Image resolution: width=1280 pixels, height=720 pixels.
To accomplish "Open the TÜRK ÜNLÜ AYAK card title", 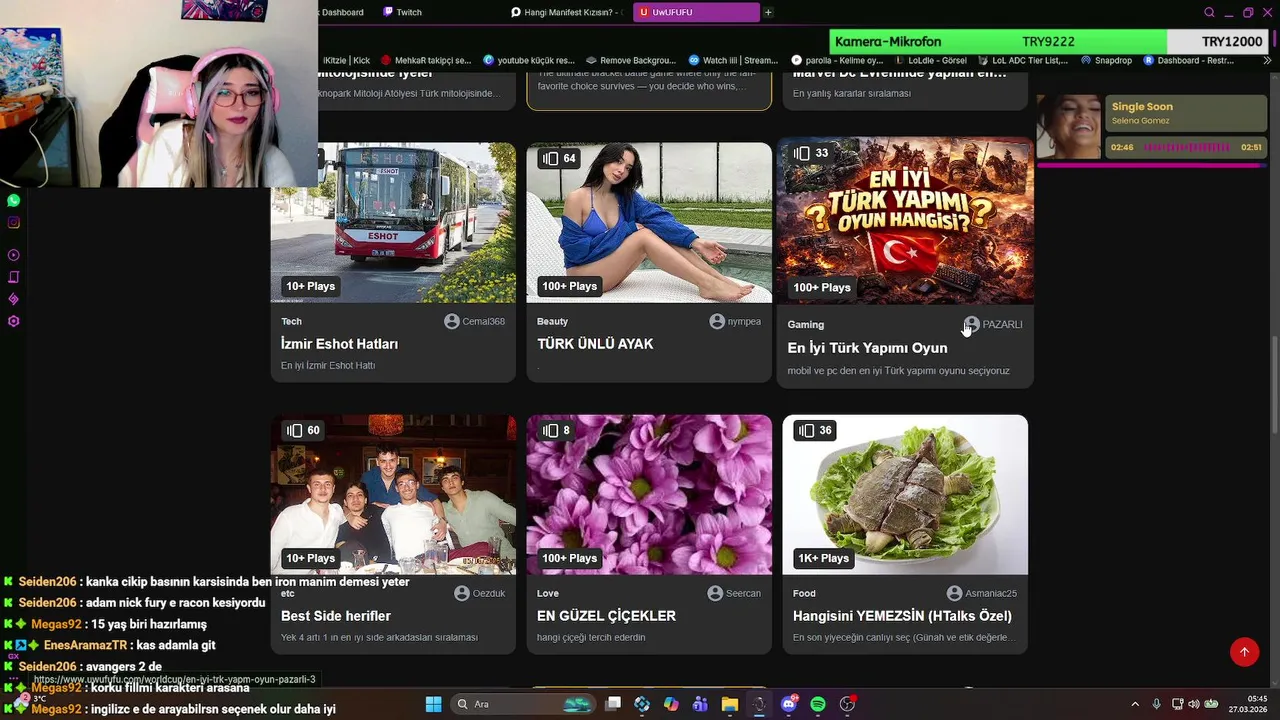I will pyautogui.click(x=595, y=344).
